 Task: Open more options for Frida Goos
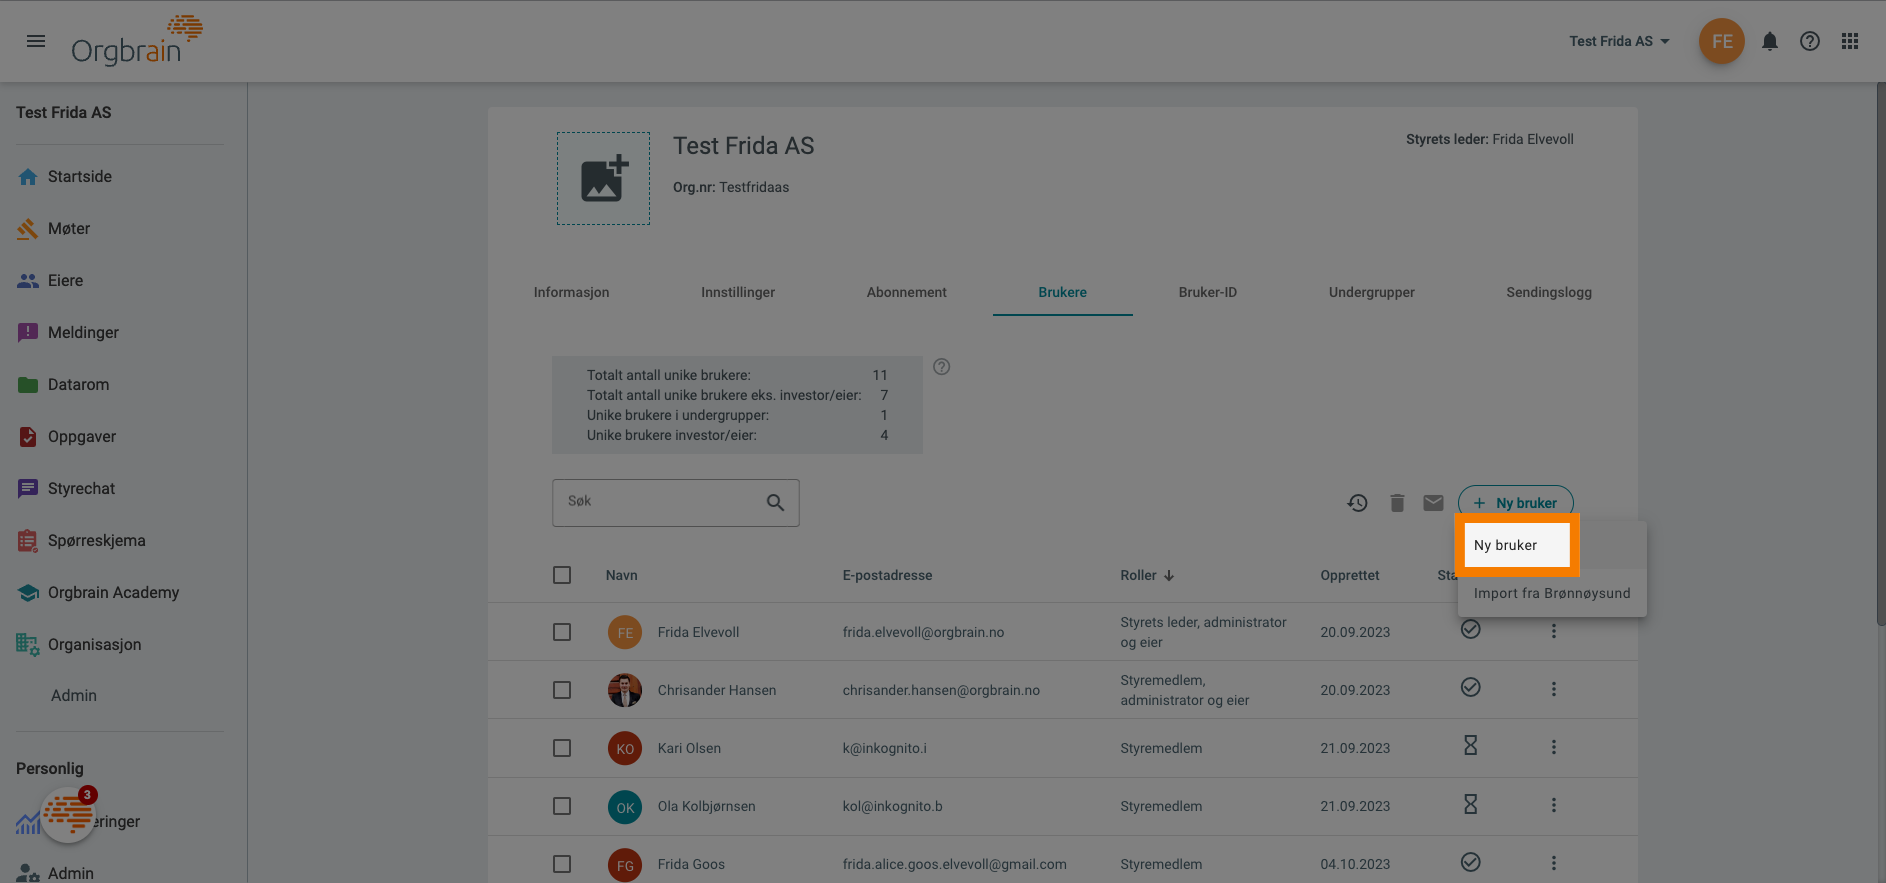(1554, 863)
